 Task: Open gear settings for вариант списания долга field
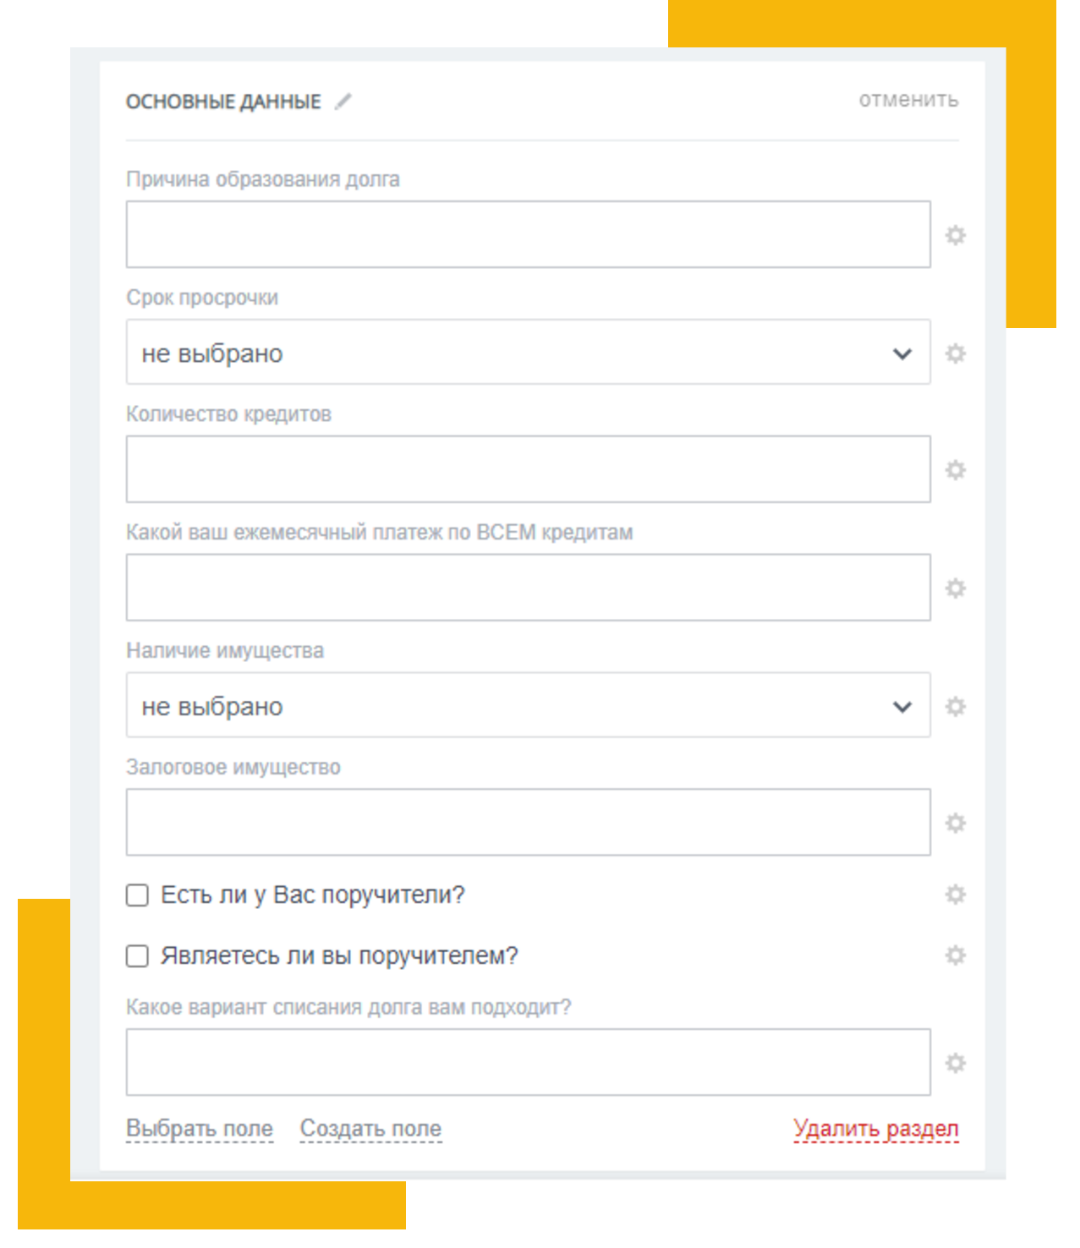coord(956,1063)
